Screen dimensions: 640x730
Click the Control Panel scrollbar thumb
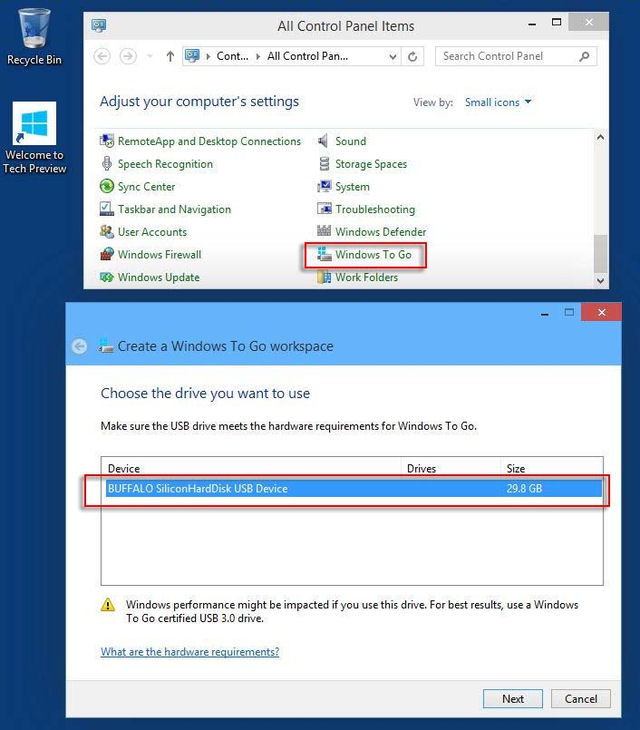tap(600, 254)
